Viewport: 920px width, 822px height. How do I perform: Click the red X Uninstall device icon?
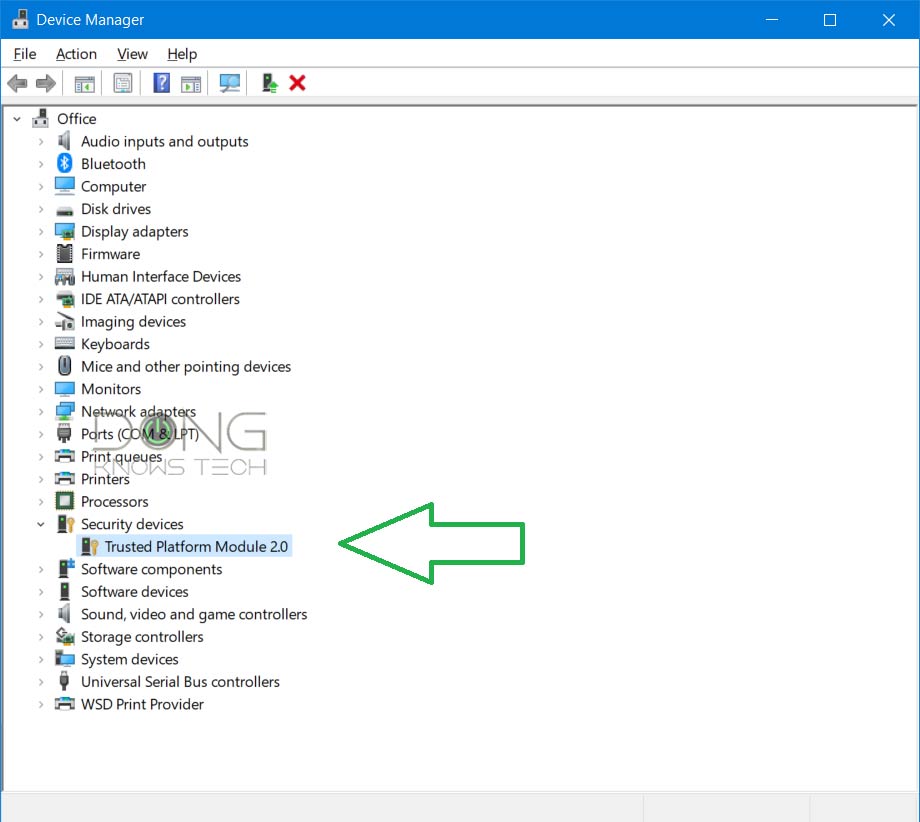coord(297,83)
